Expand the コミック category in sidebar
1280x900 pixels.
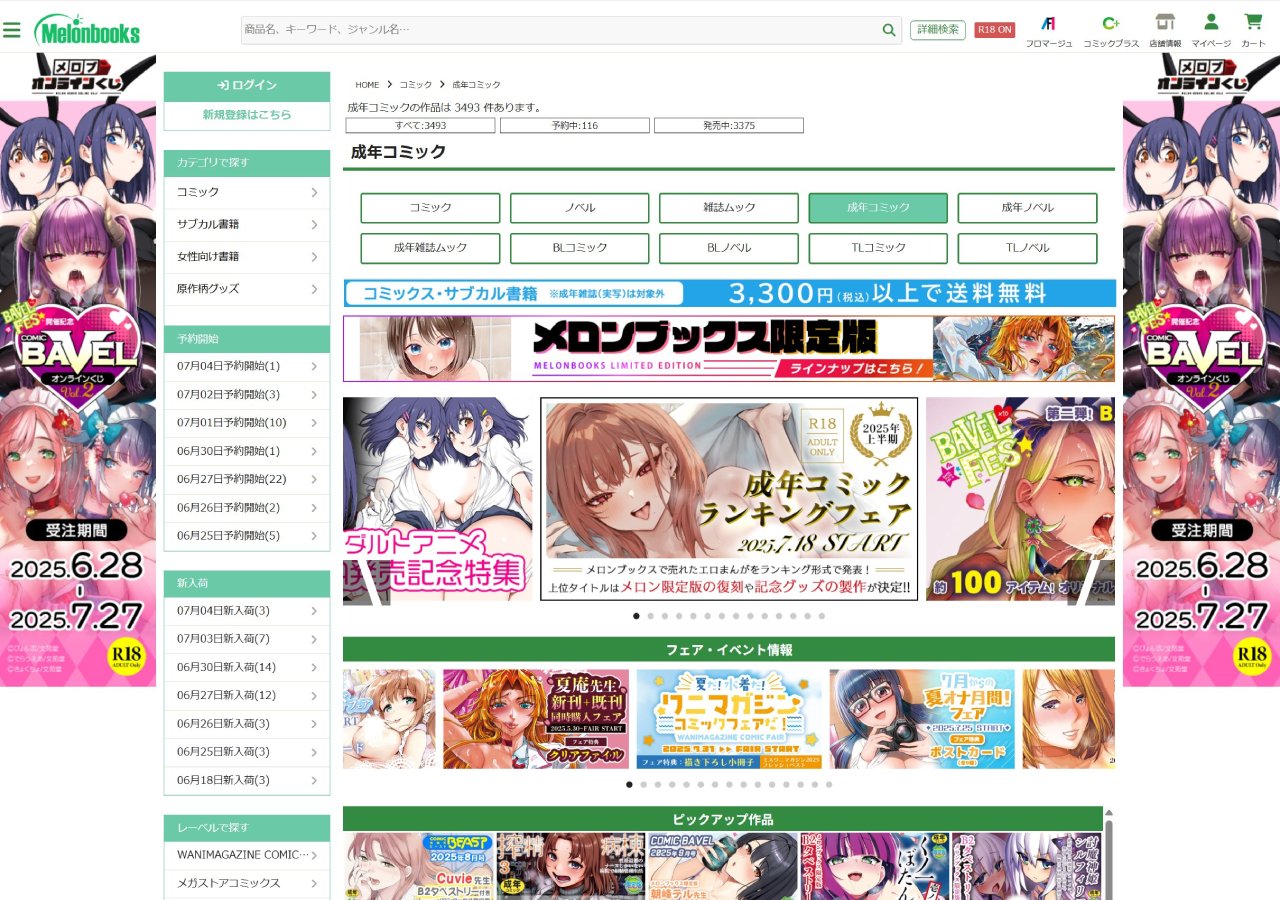pos(247,192)
